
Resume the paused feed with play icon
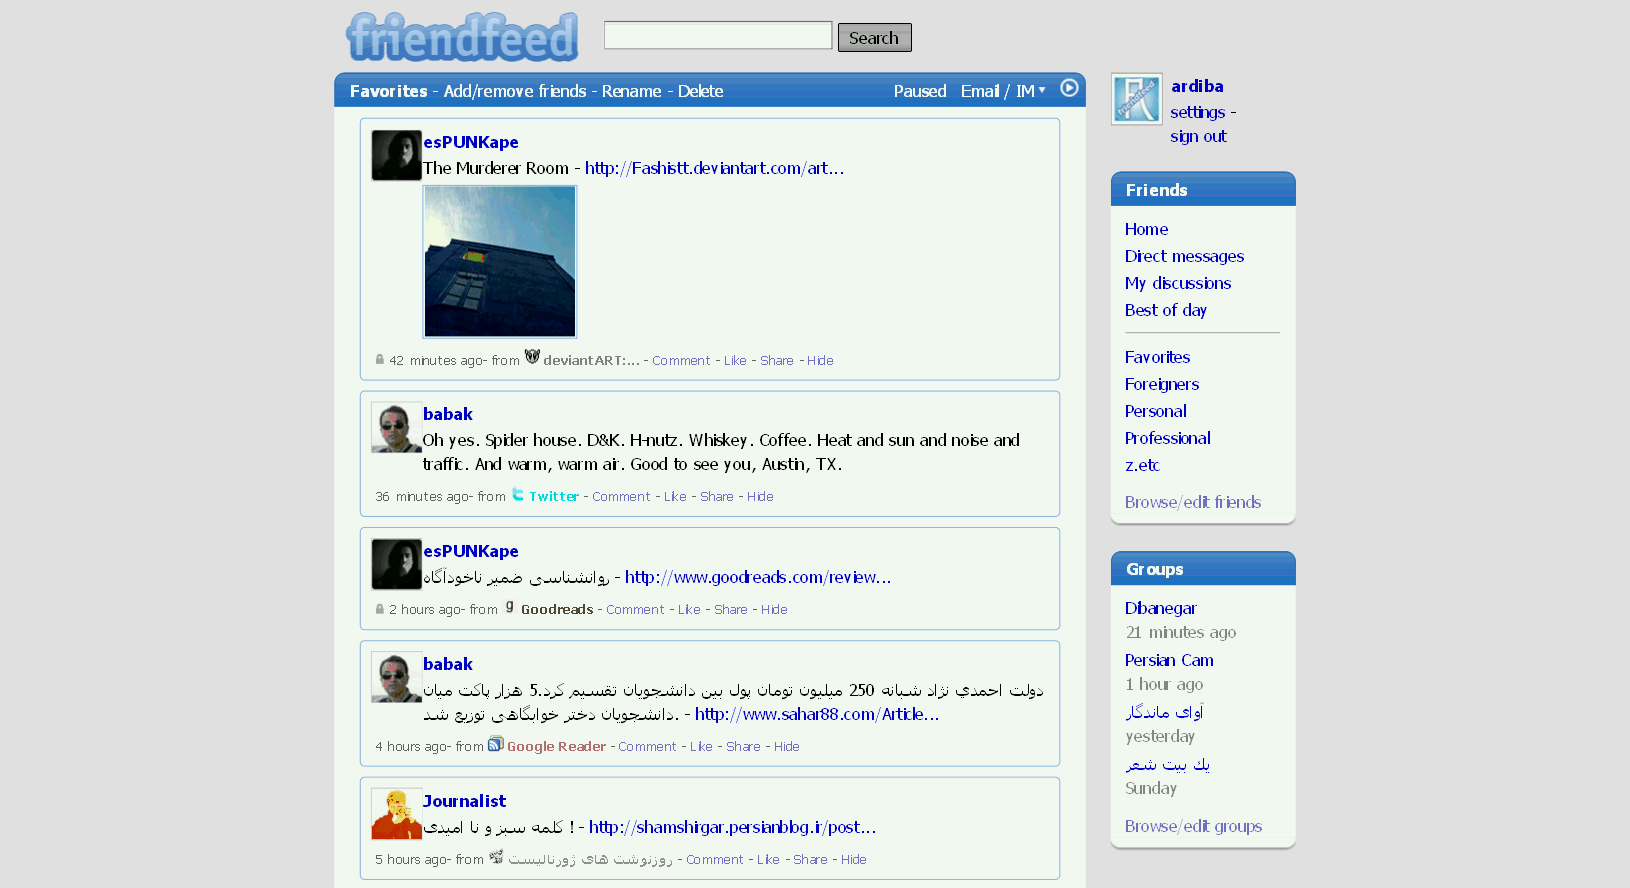tap(1069, 88)
